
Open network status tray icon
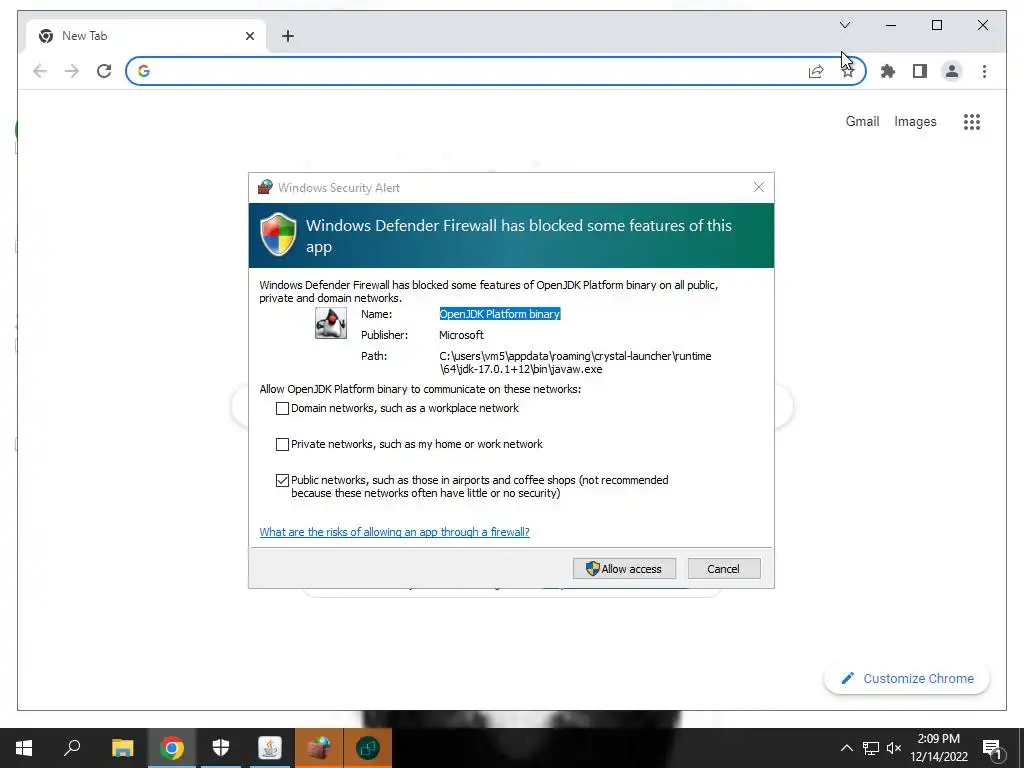click(871, 748)
